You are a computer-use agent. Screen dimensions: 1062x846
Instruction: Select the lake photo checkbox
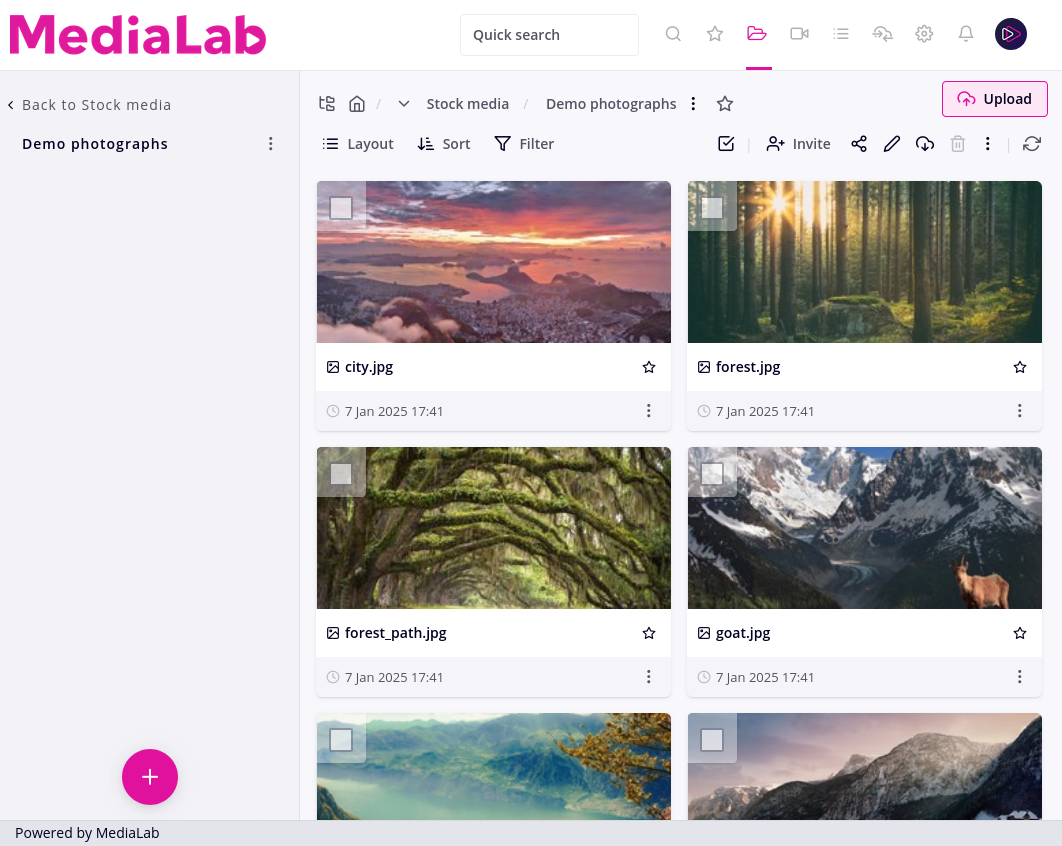pos(341,740)
